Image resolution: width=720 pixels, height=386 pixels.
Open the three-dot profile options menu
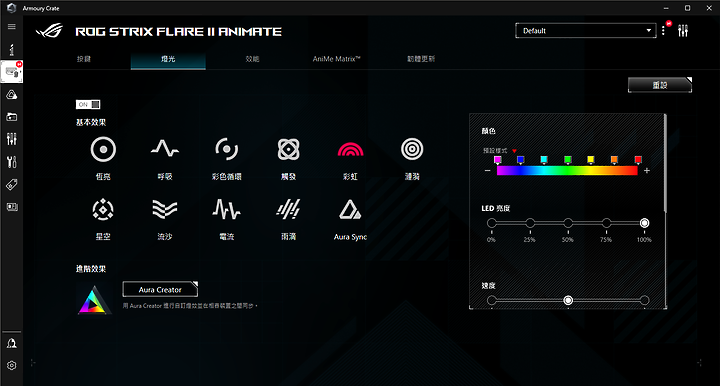[663, 31]
